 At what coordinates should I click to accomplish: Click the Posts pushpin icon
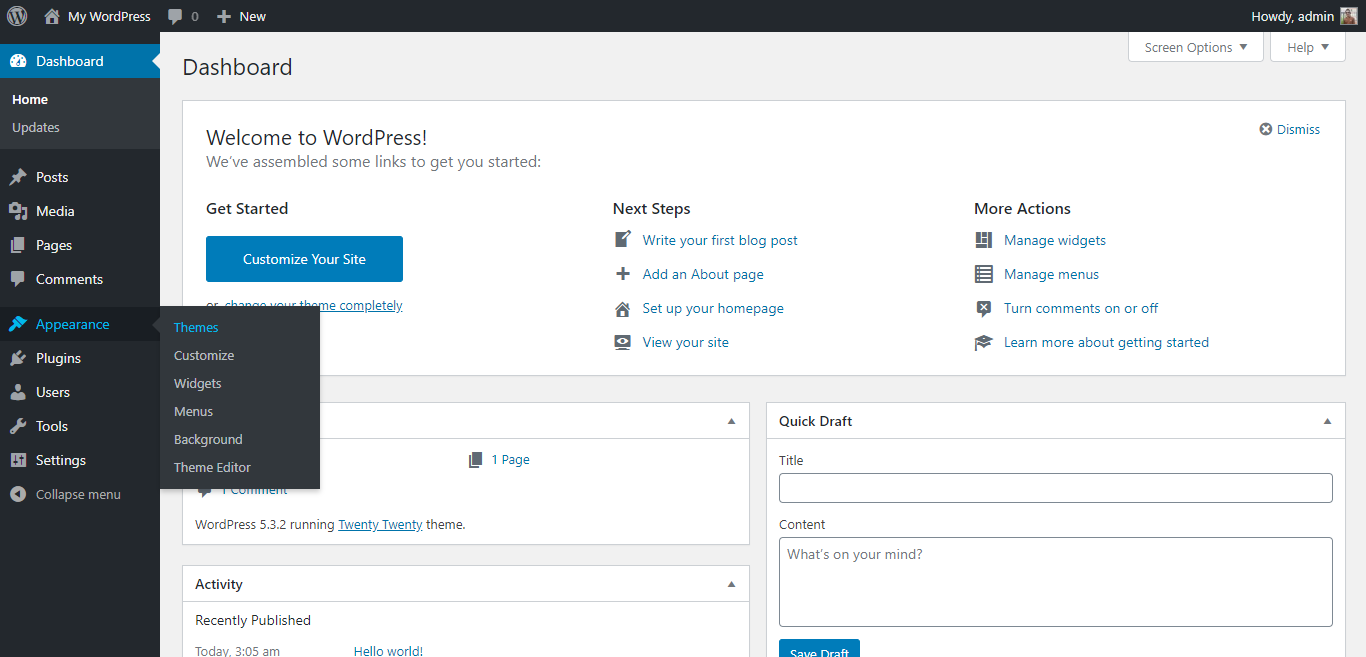[18, 177]
